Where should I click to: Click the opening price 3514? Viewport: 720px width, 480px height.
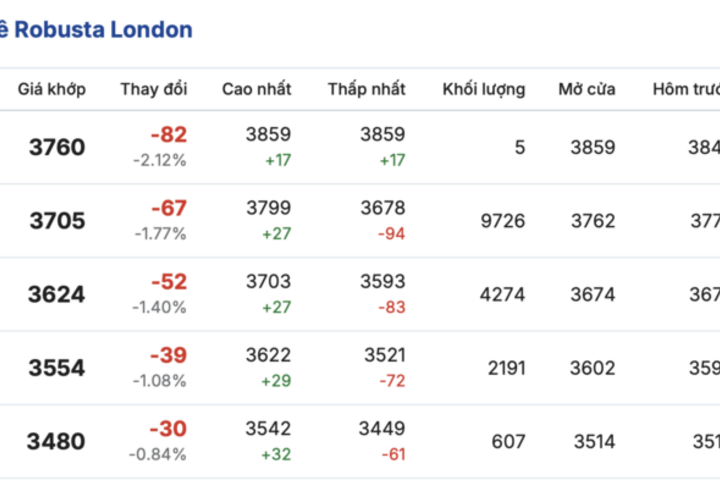pos(594,441)
